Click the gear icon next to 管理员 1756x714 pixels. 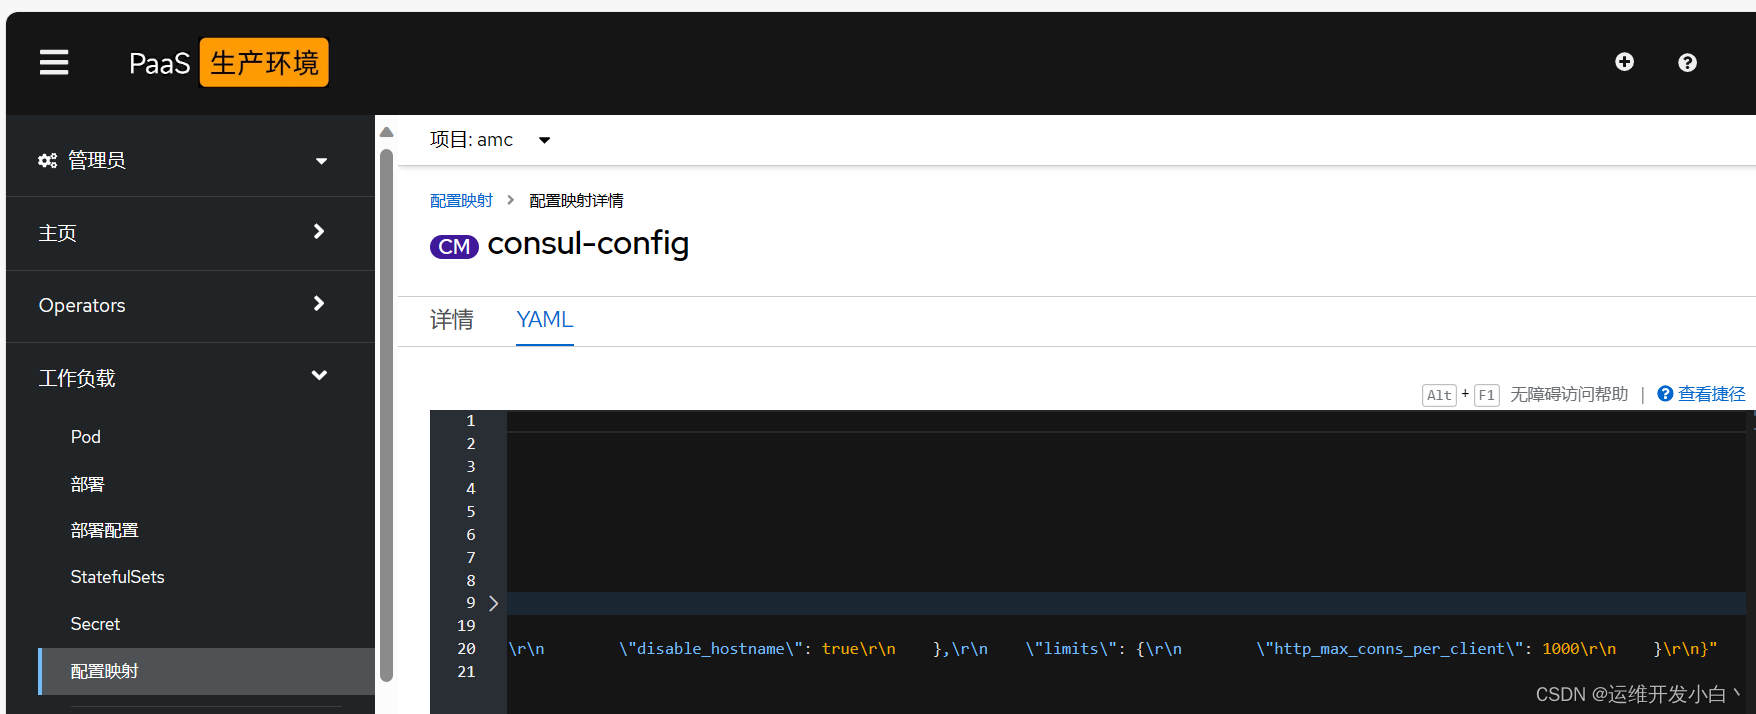tap(47, 160)
